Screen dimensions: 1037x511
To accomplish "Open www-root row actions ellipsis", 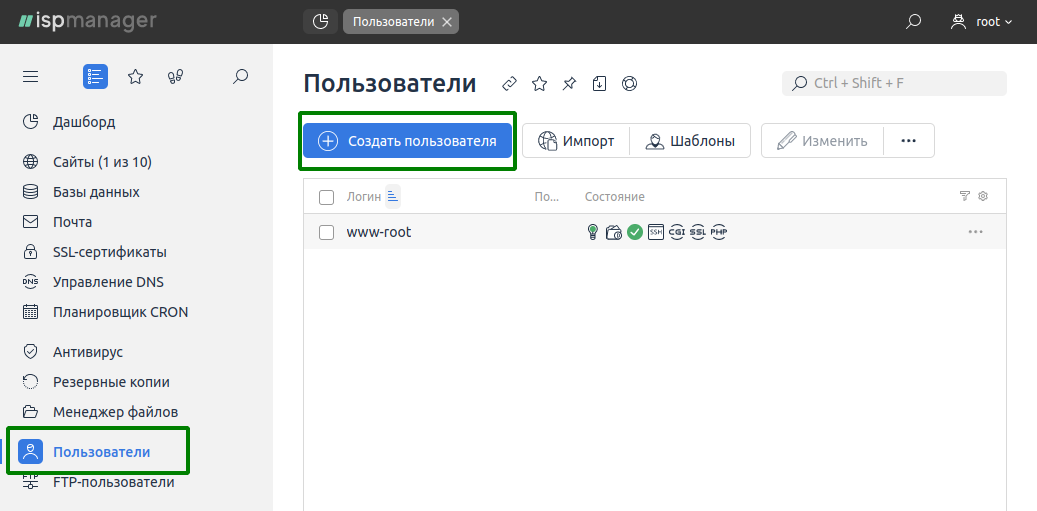I will coord(975,232).
